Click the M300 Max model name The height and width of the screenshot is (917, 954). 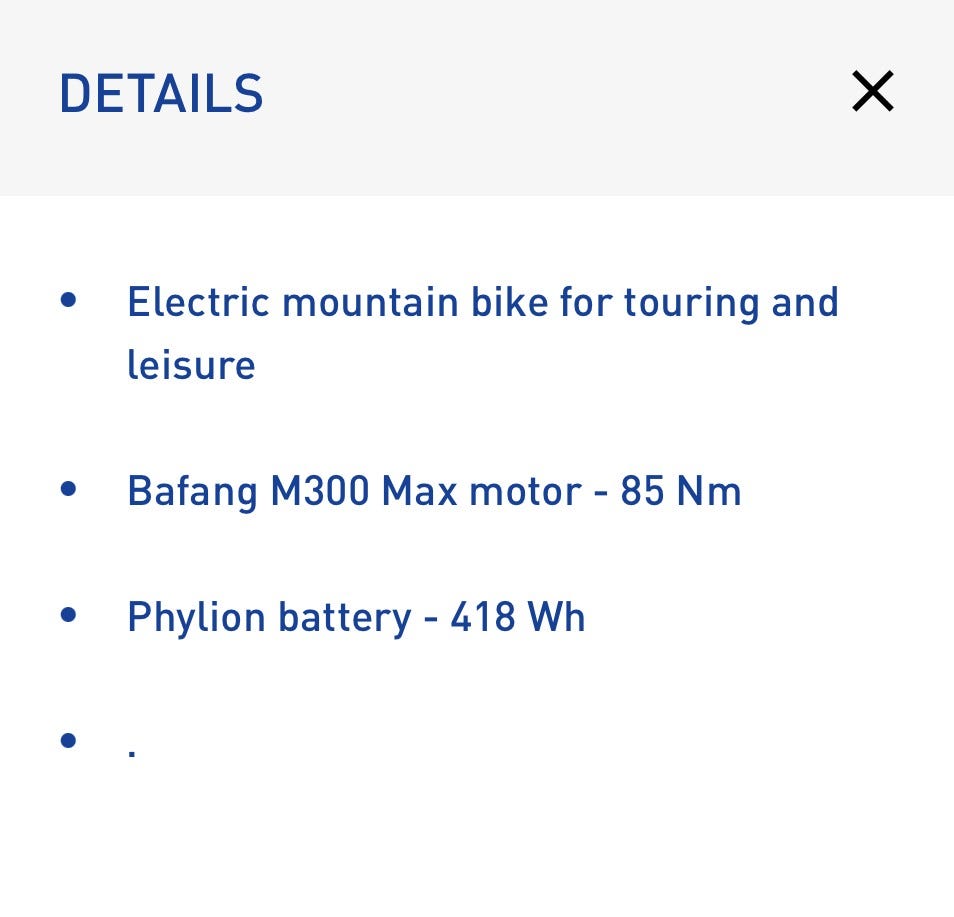(363, 492)
